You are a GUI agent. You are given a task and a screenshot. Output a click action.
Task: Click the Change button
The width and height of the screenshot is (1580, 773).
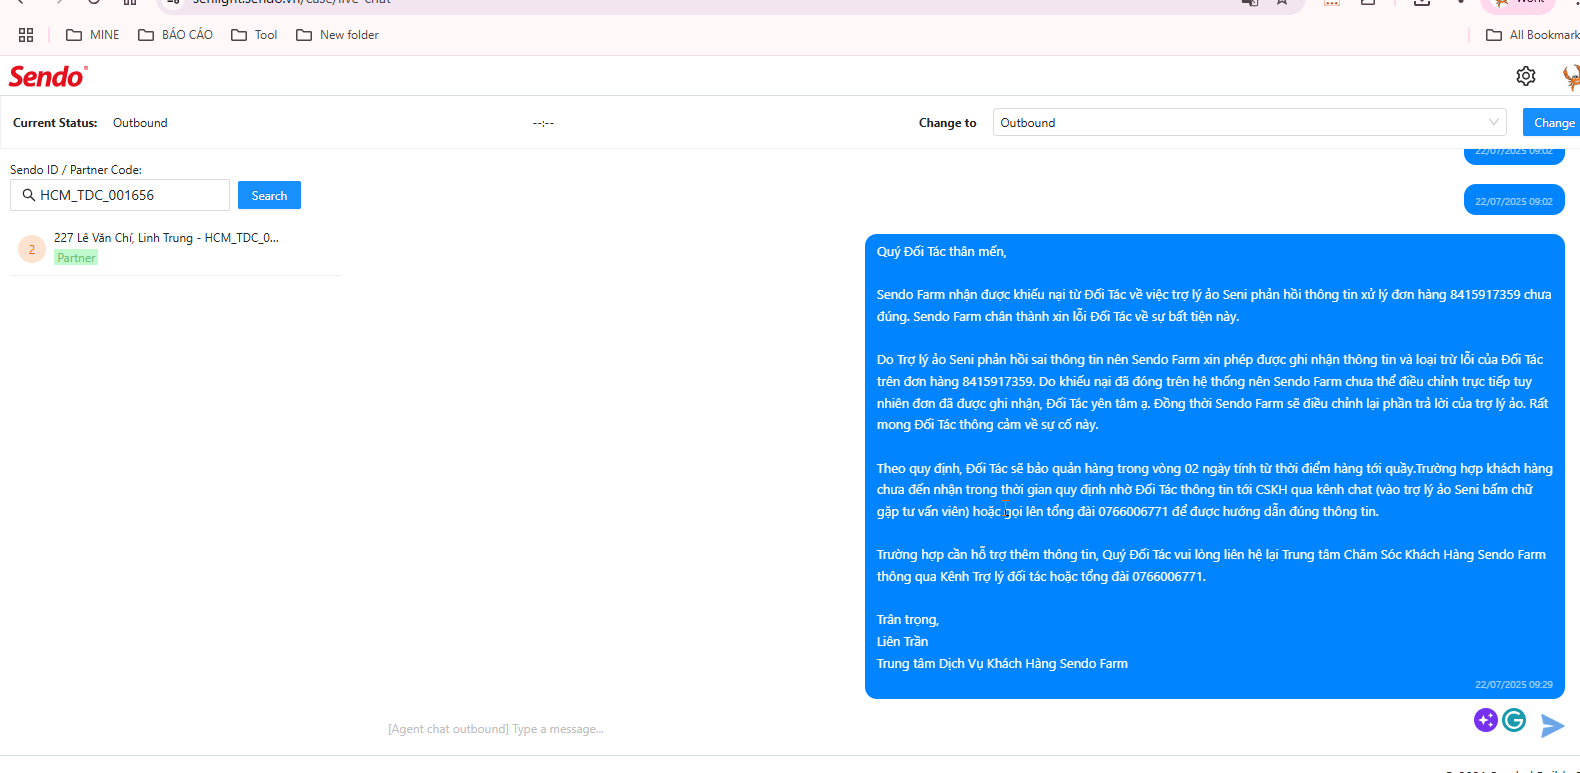(x=1553, y=122)
